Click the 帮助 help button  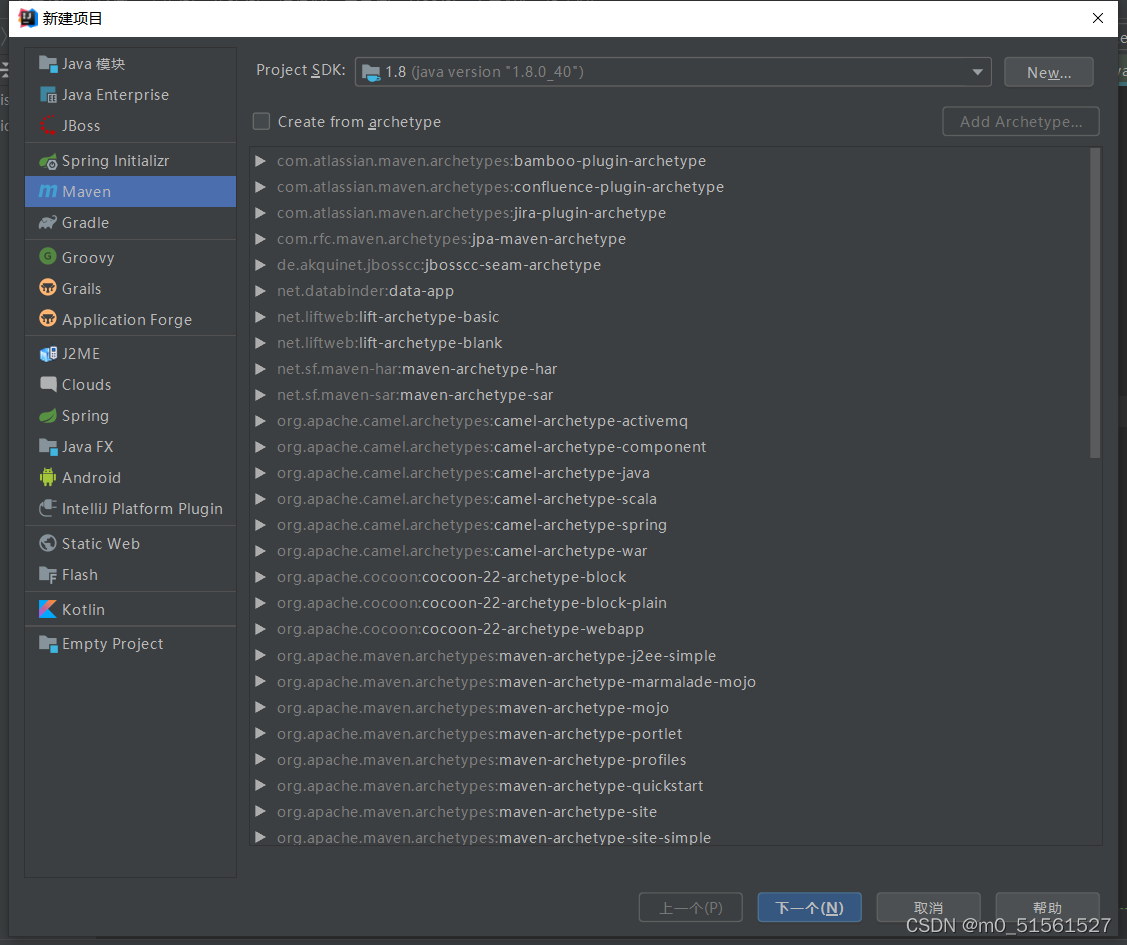(x=1047, y=908)
